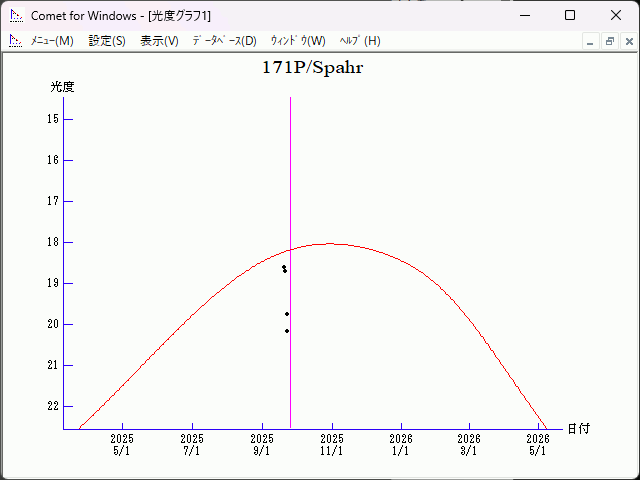Click the 光度 magnitude axis label

pyautogui.click(x=62, y=87)
